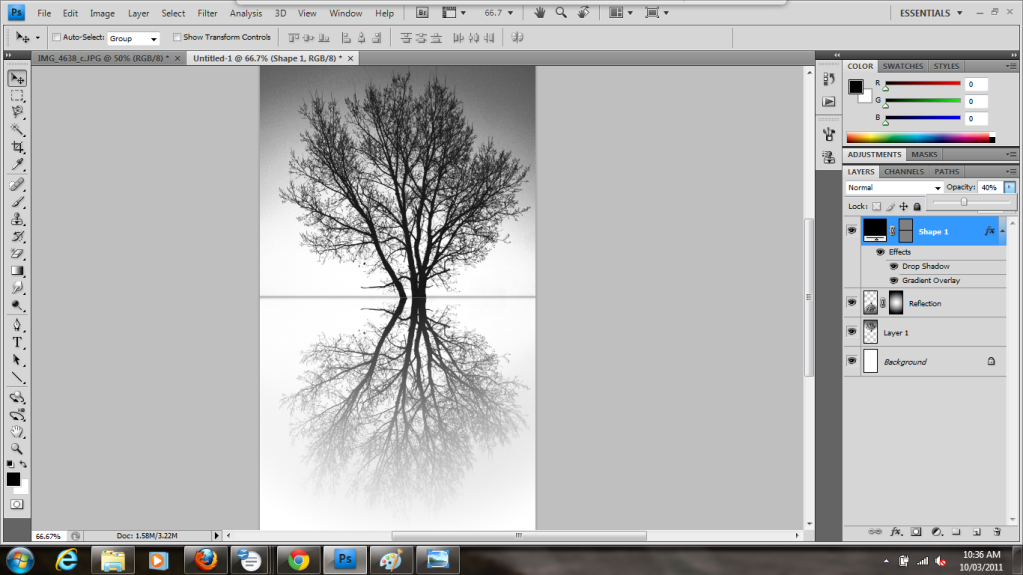Screen dimensions: 1023x575
Task: Hide the Shape 1 layer
Action: click(x=851, y=230)
